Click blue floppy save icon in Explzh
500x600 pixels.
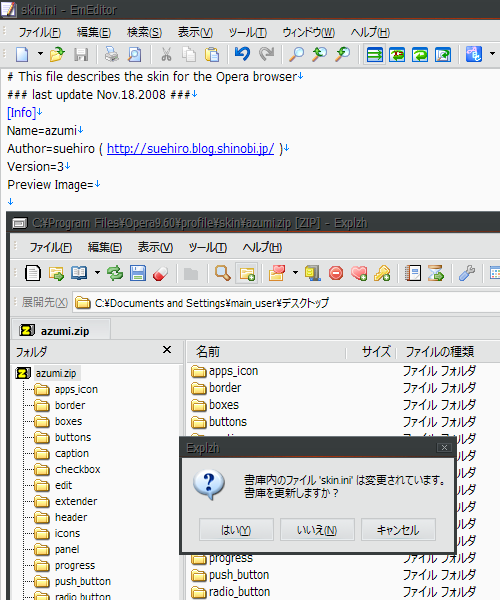138,273
